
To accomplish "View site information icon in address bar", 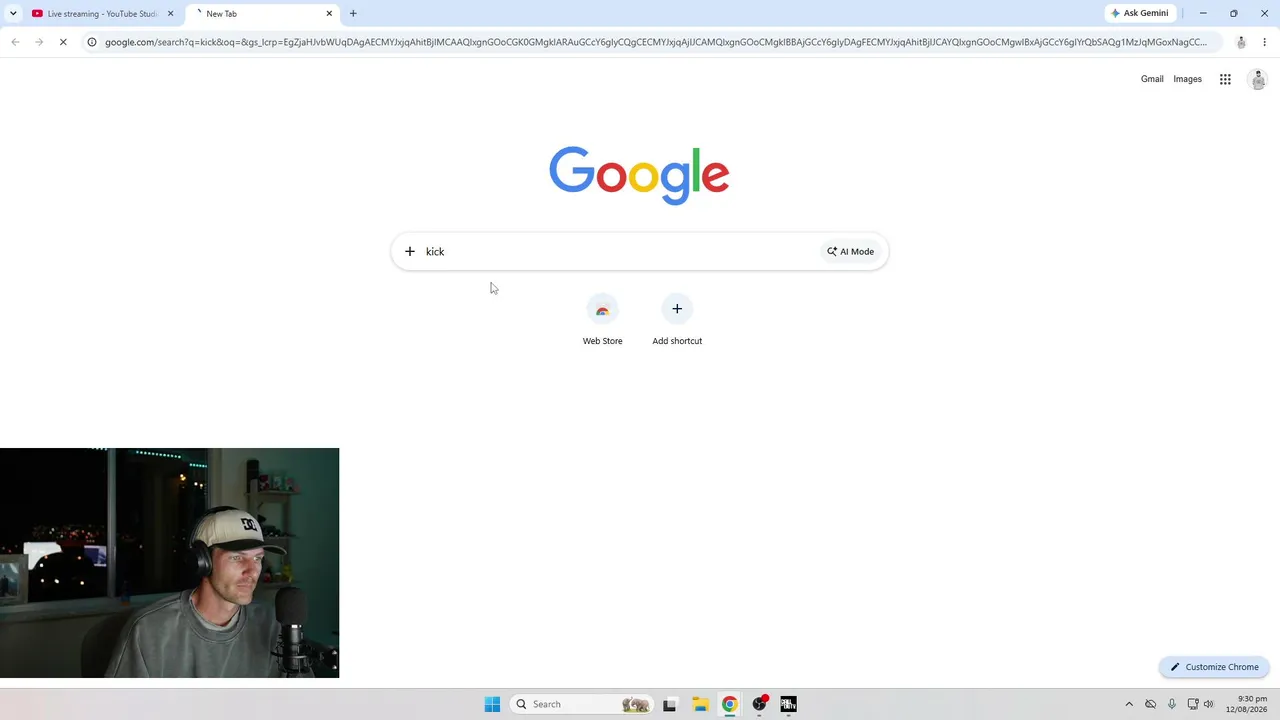I will (x=92, y=42).
